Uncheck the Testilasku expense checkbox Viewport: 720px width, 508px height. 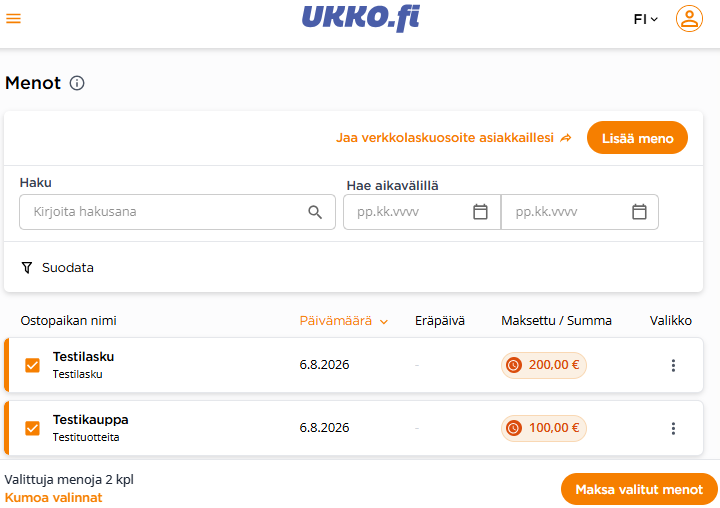[x=32, y=366]
